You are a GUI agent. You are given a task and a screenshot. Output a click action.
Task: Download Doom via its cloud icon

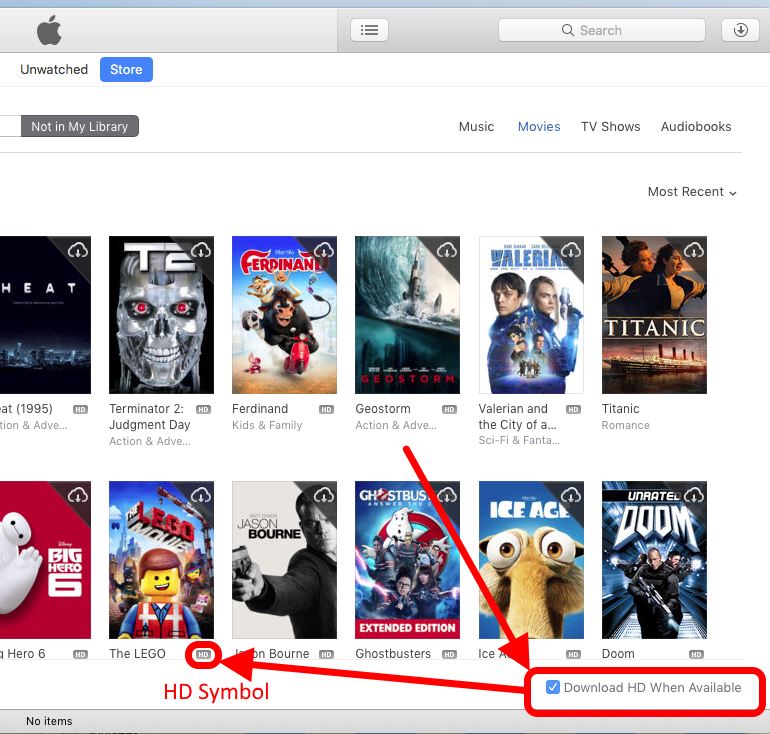pos(694,496)
